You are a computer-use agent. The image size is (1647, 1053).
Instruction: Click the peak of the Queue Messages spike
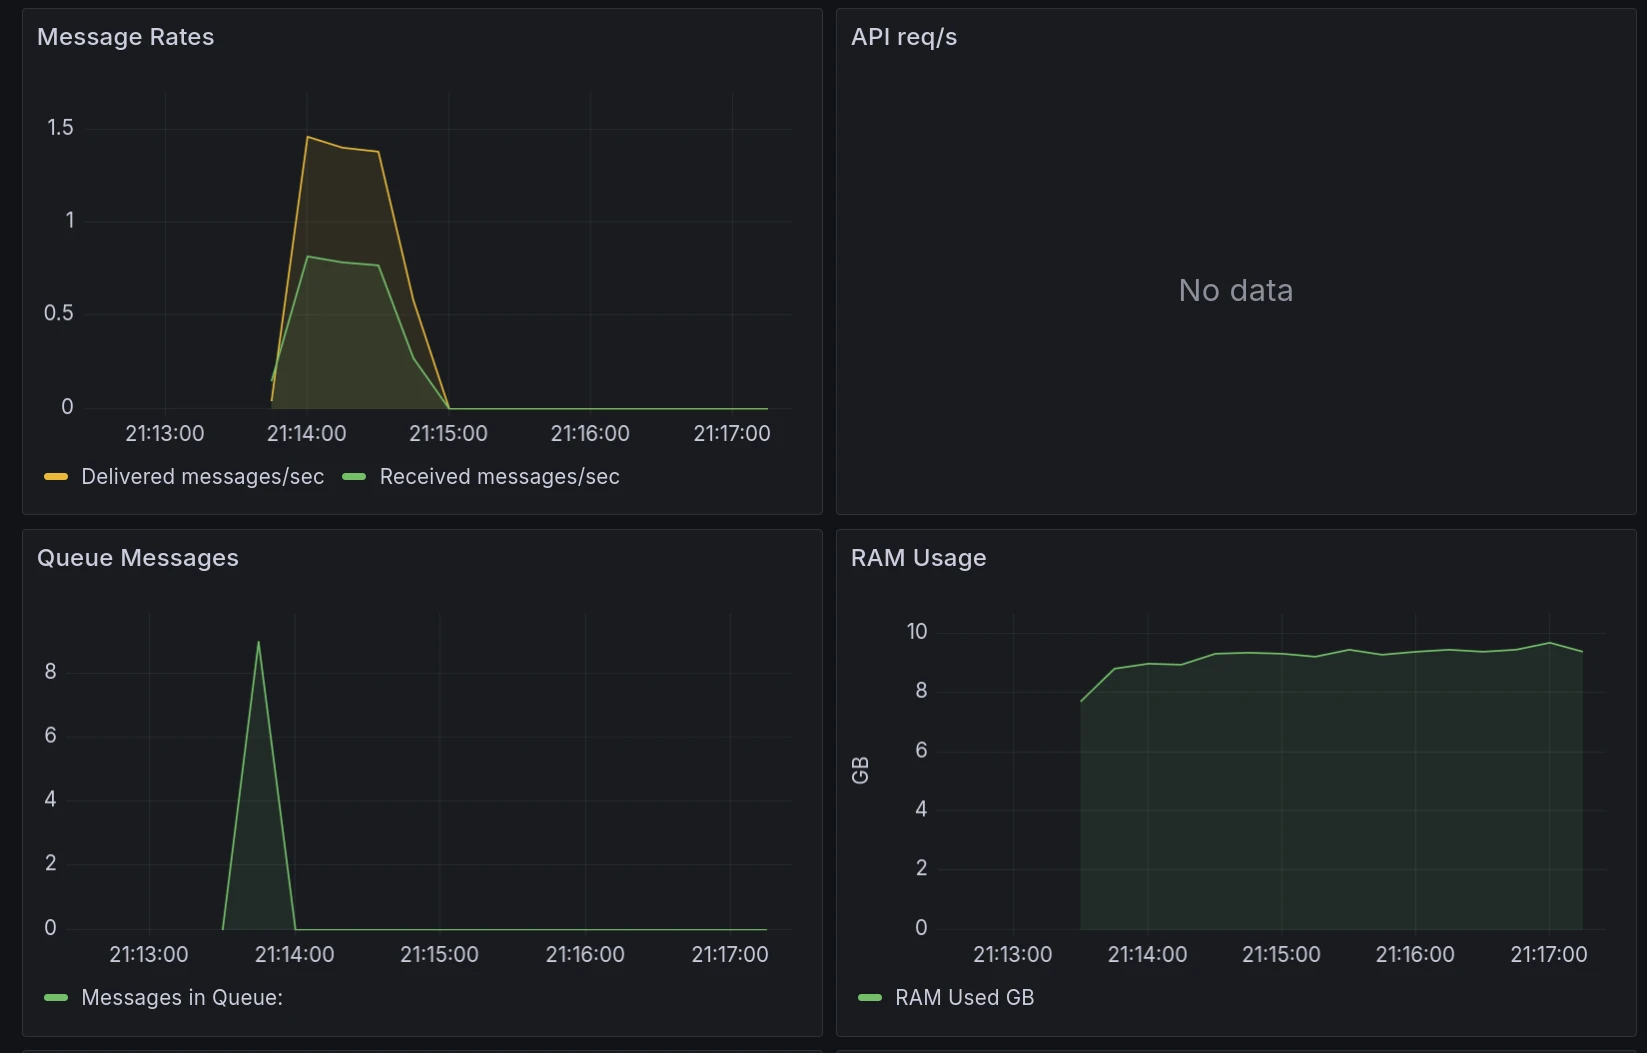click(258, 643)
